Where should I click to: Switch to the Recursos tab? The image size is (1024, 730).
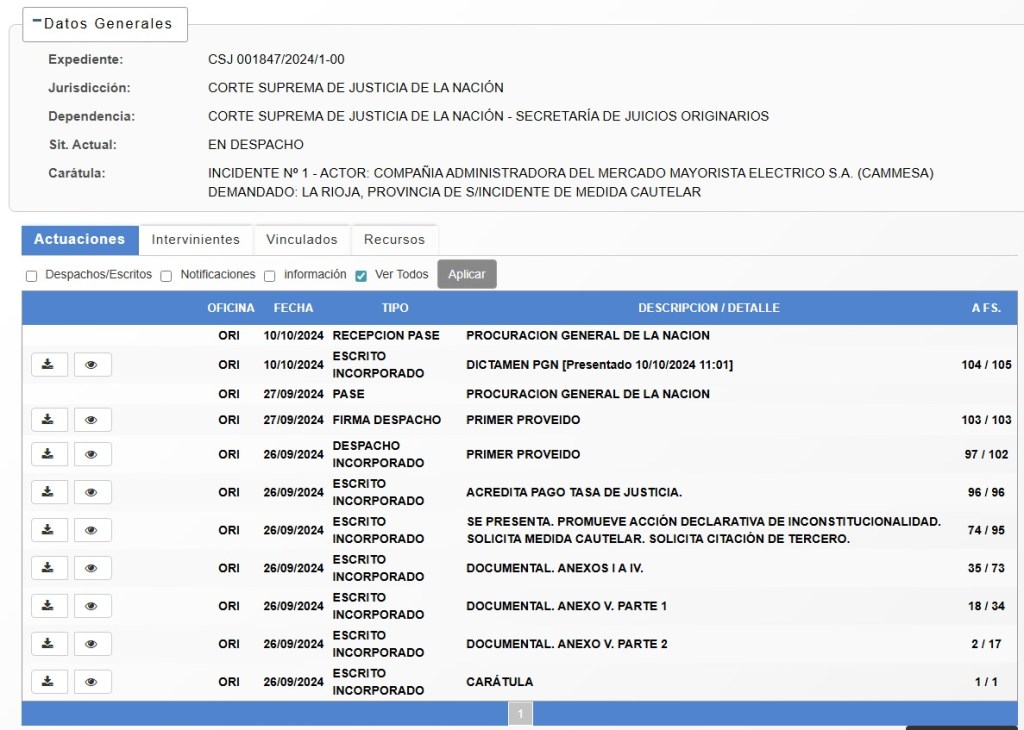coord(394,240)
